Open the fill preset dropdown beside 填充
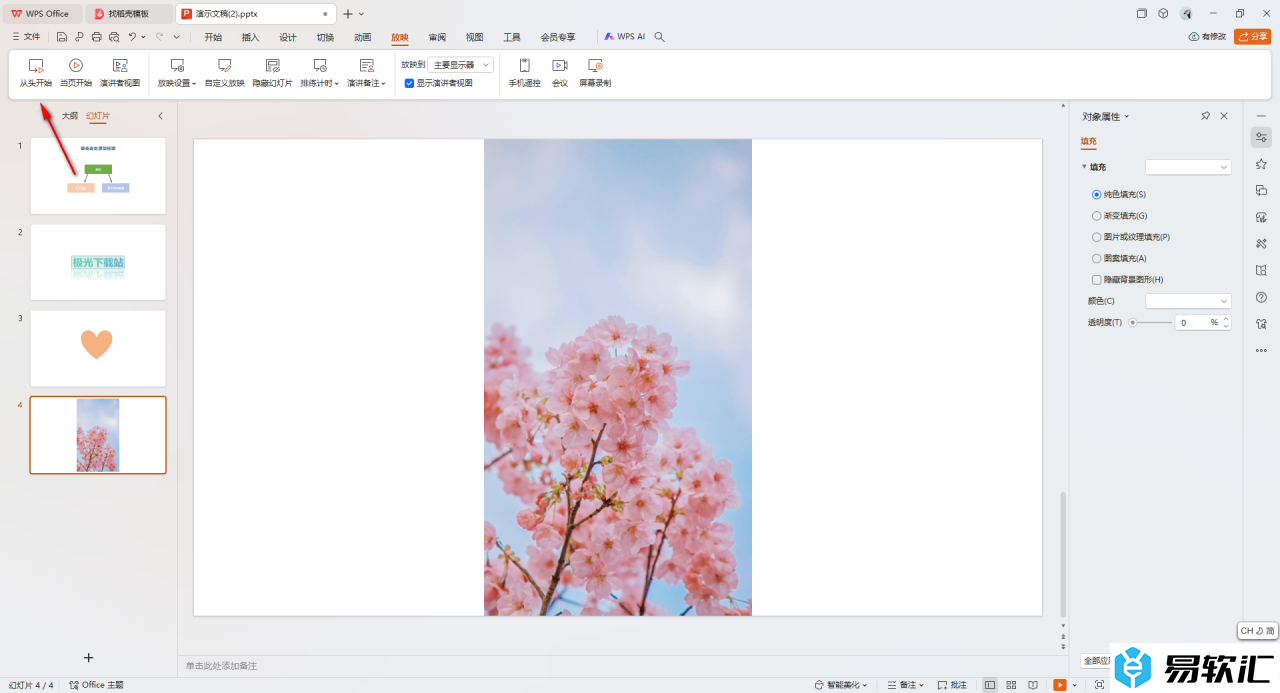Image resolution: width=1280 pixels, height=693 pixels. [1188, 167]
